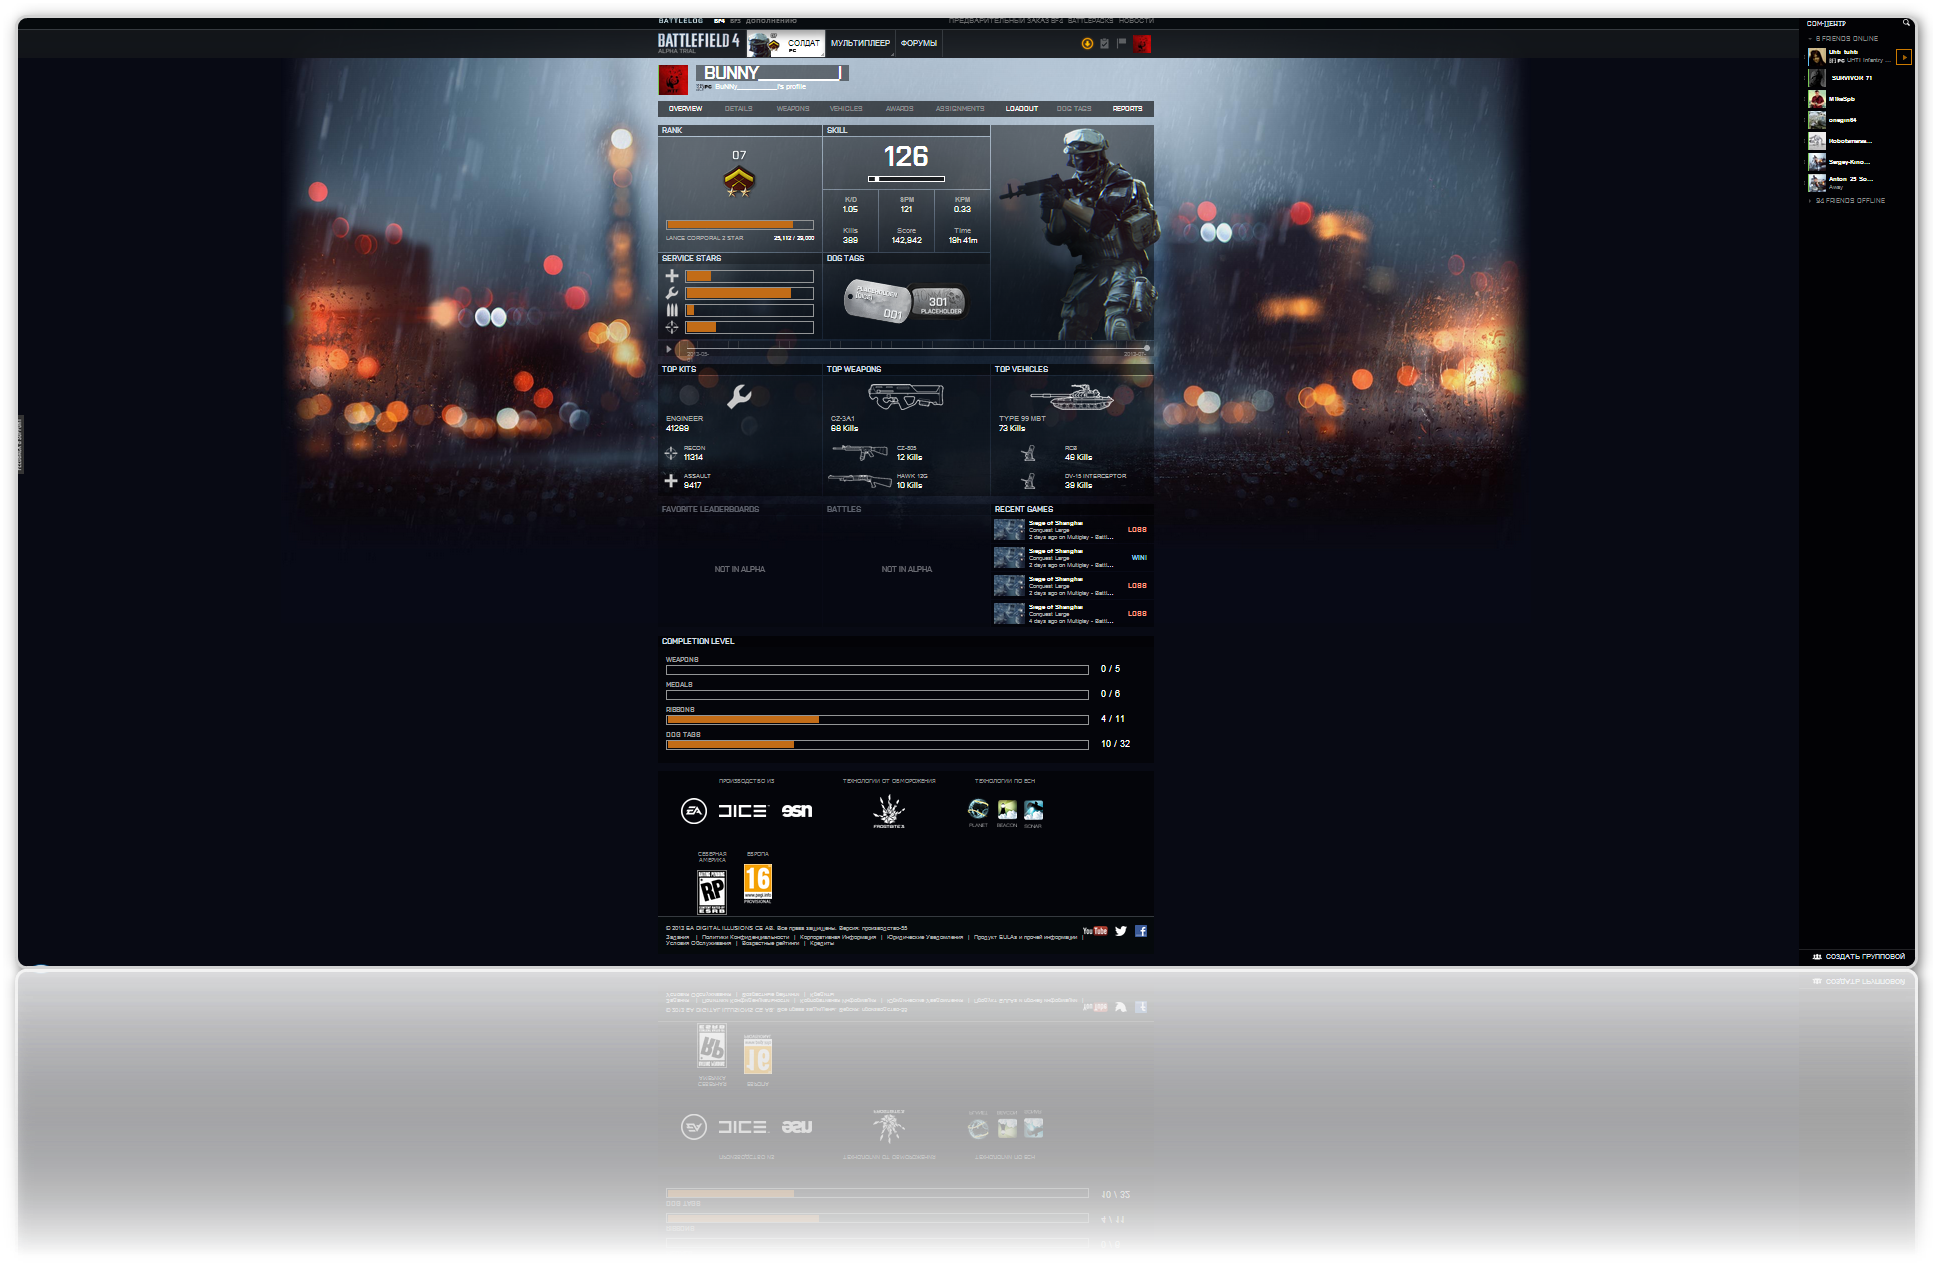Click the CZ-3A1 weapon image
Screen dimensions: 1933x1270
click(905, 396)
